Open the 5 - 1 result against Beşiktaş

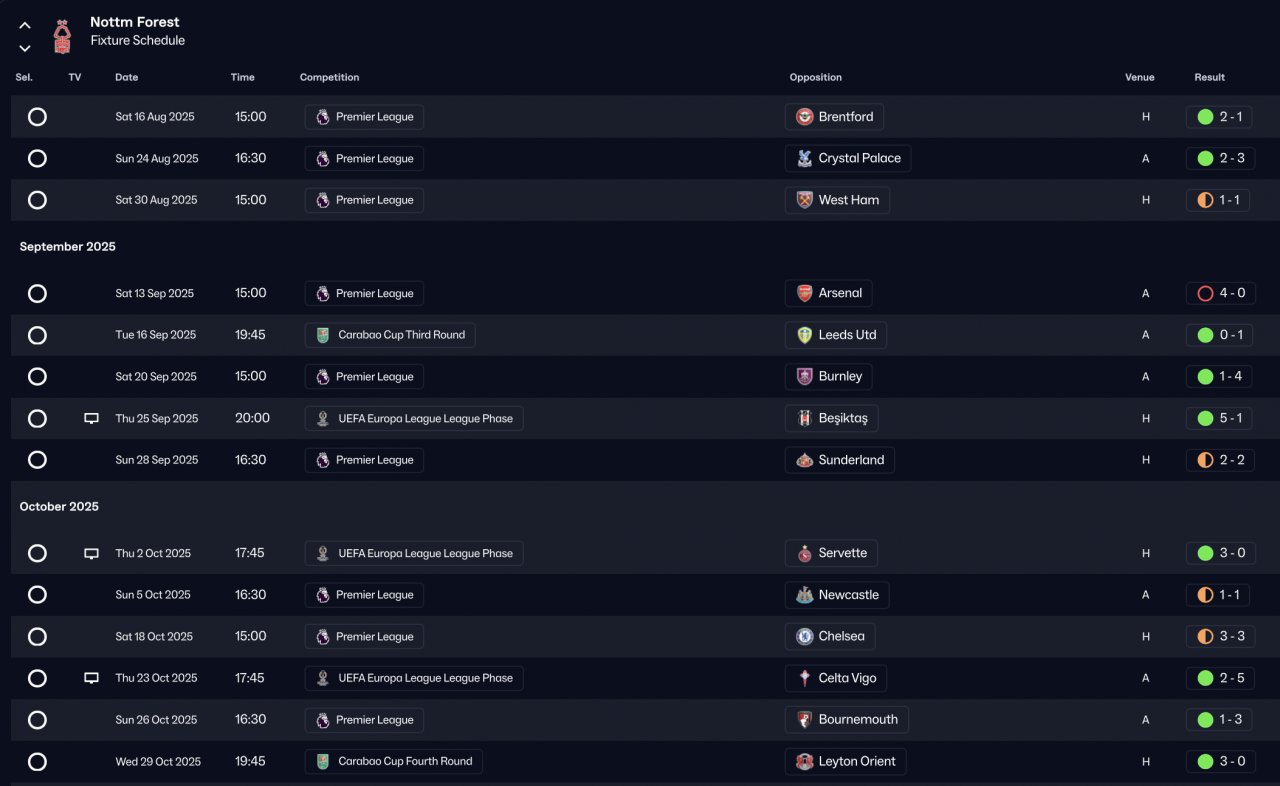(1231, 419)
